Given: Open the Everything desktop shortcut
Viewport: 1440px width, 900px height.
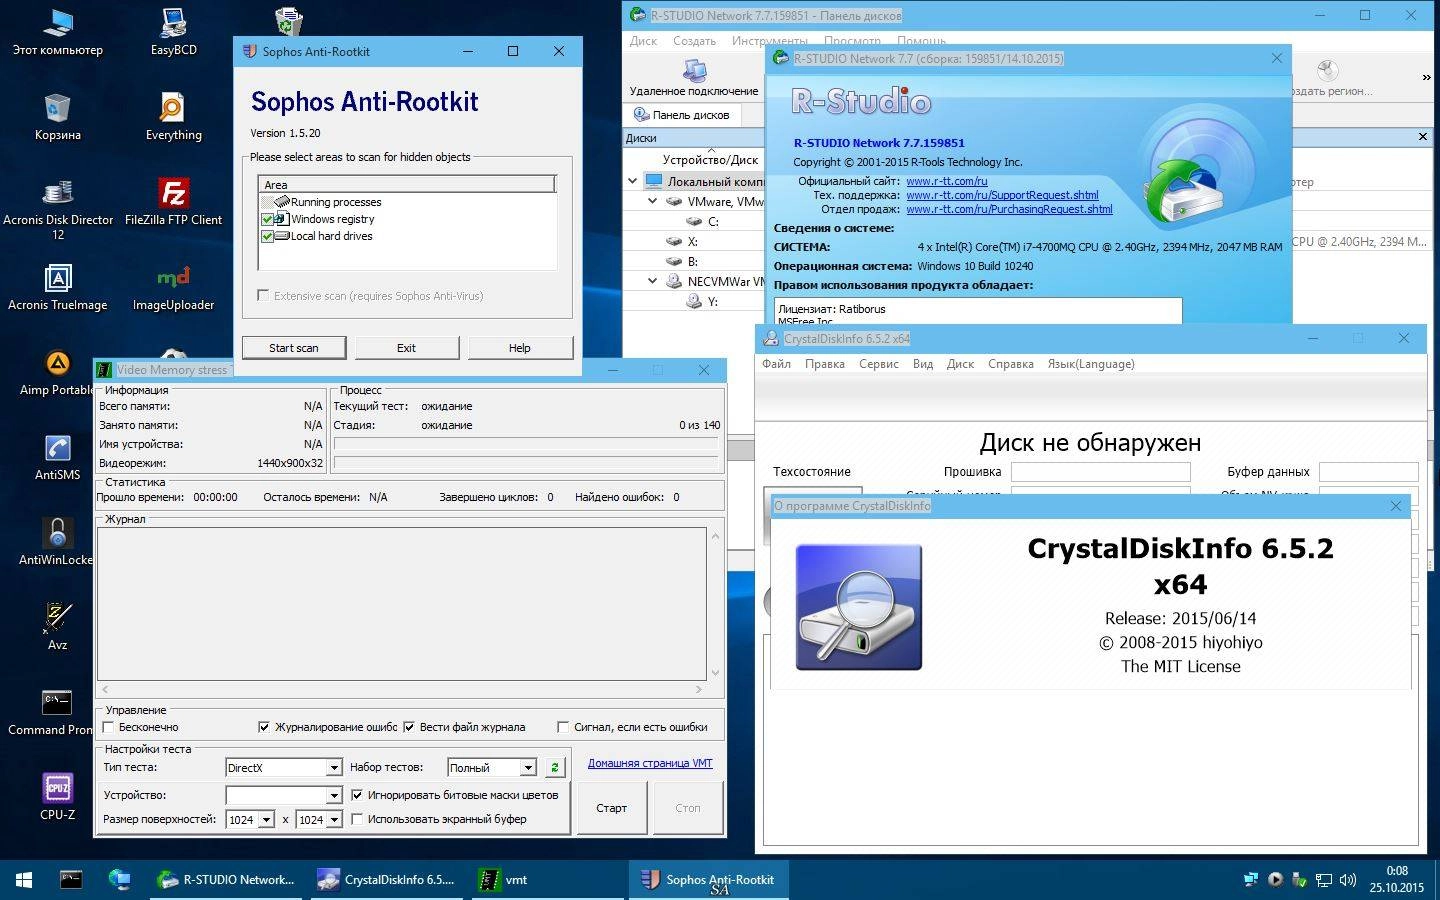Looking at the screenshot, I should tap(173, 116).
